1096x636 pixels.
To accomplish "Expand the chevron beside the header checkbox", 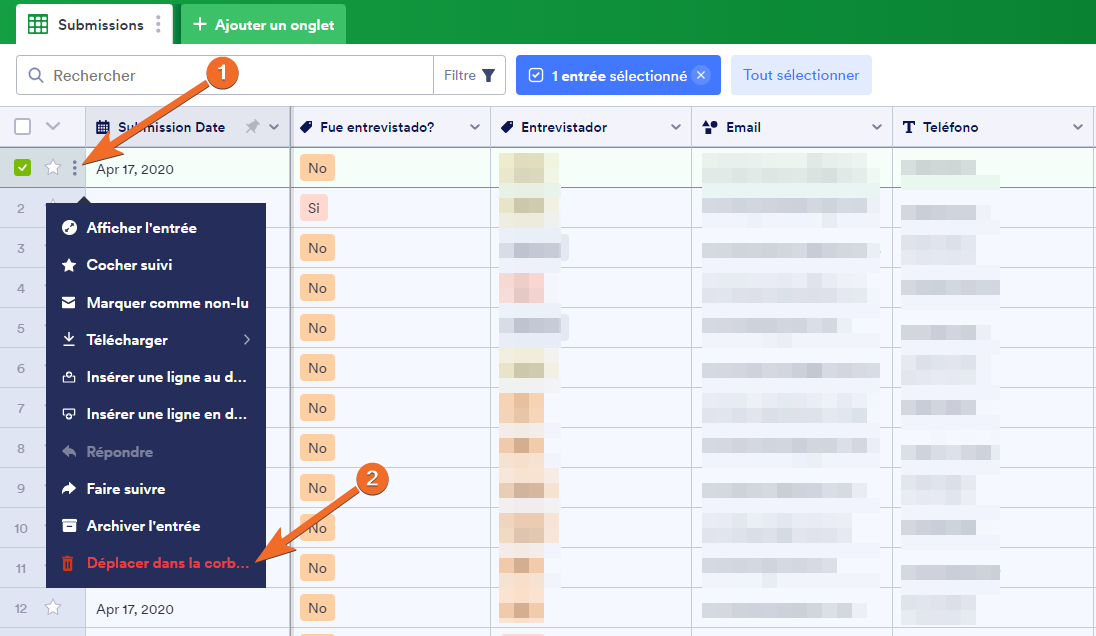I will (x=53, y=127).
